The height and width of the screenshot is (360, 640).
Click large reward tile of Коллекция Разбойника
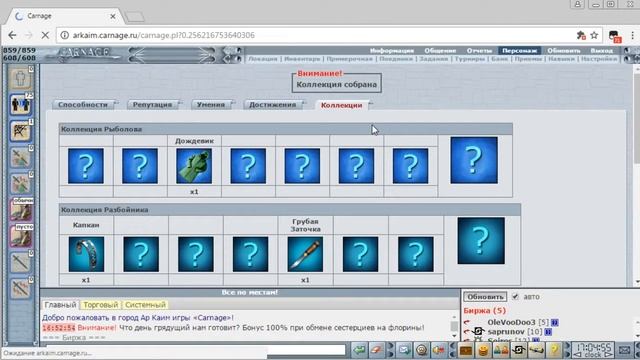[481, 240]
